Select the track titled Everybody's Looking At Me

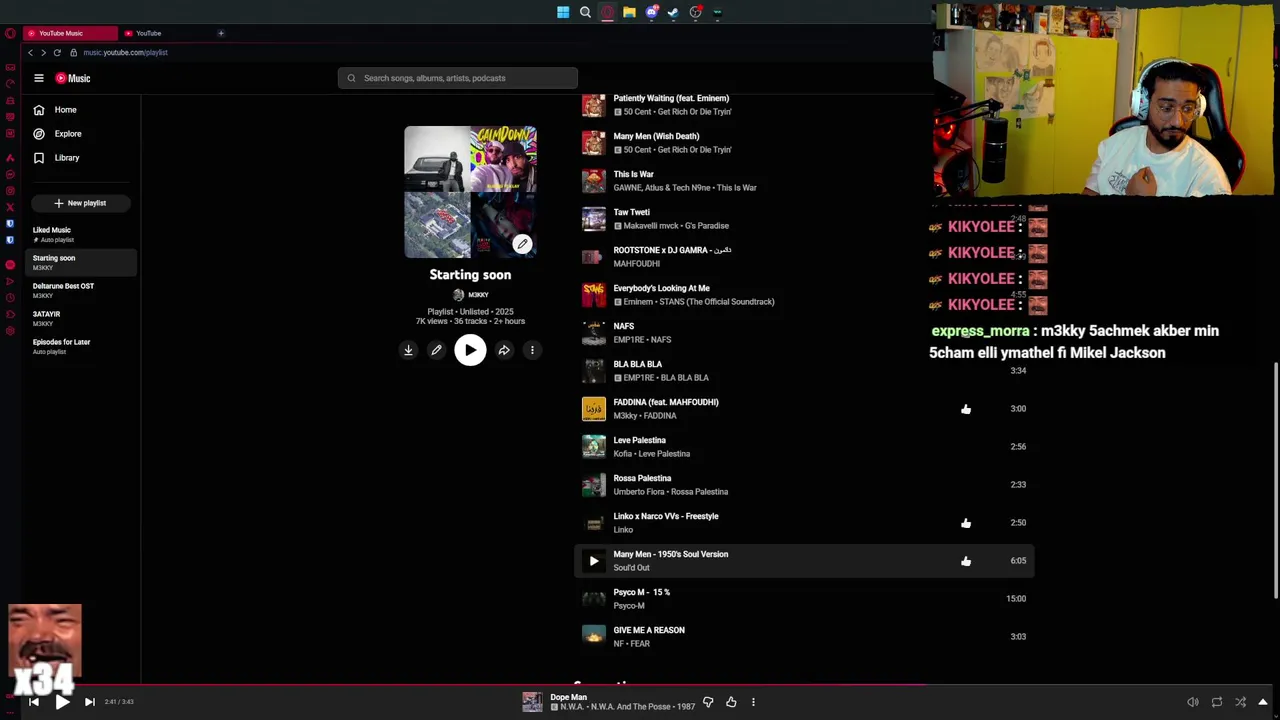[x=661, y=288]
